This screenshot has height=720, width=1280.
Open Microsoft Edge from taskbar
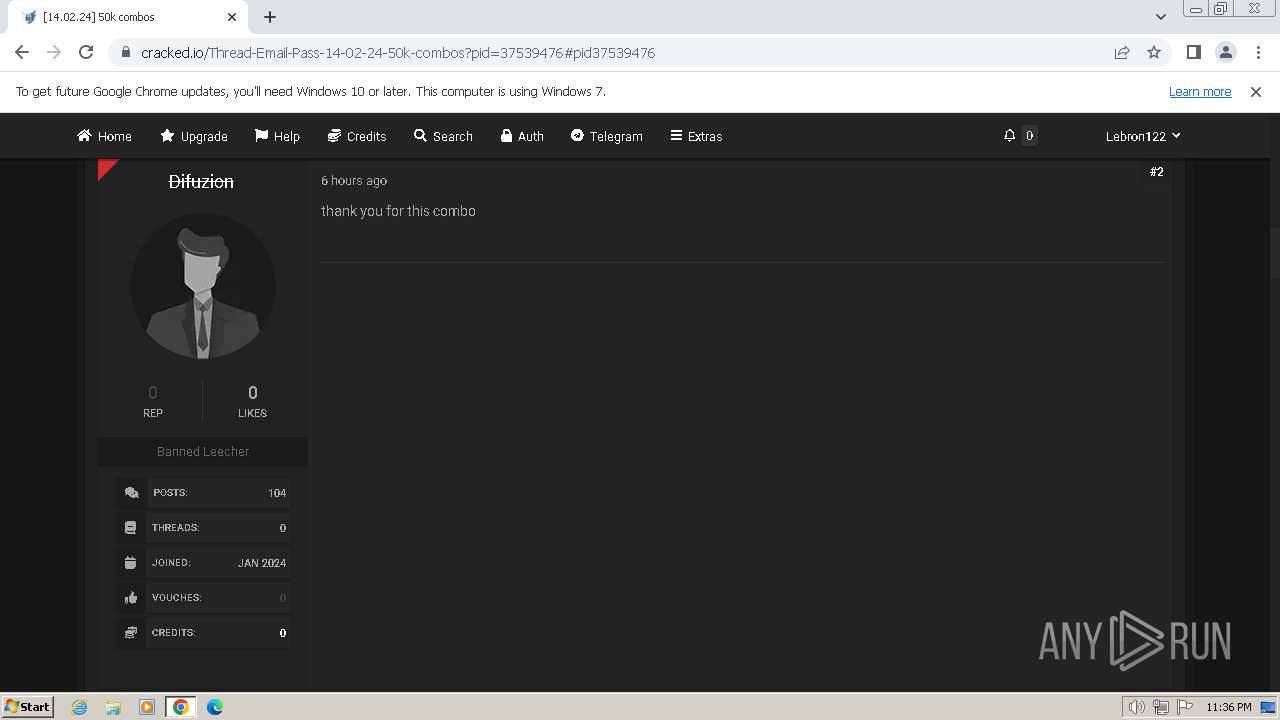(x=215, y=707)
